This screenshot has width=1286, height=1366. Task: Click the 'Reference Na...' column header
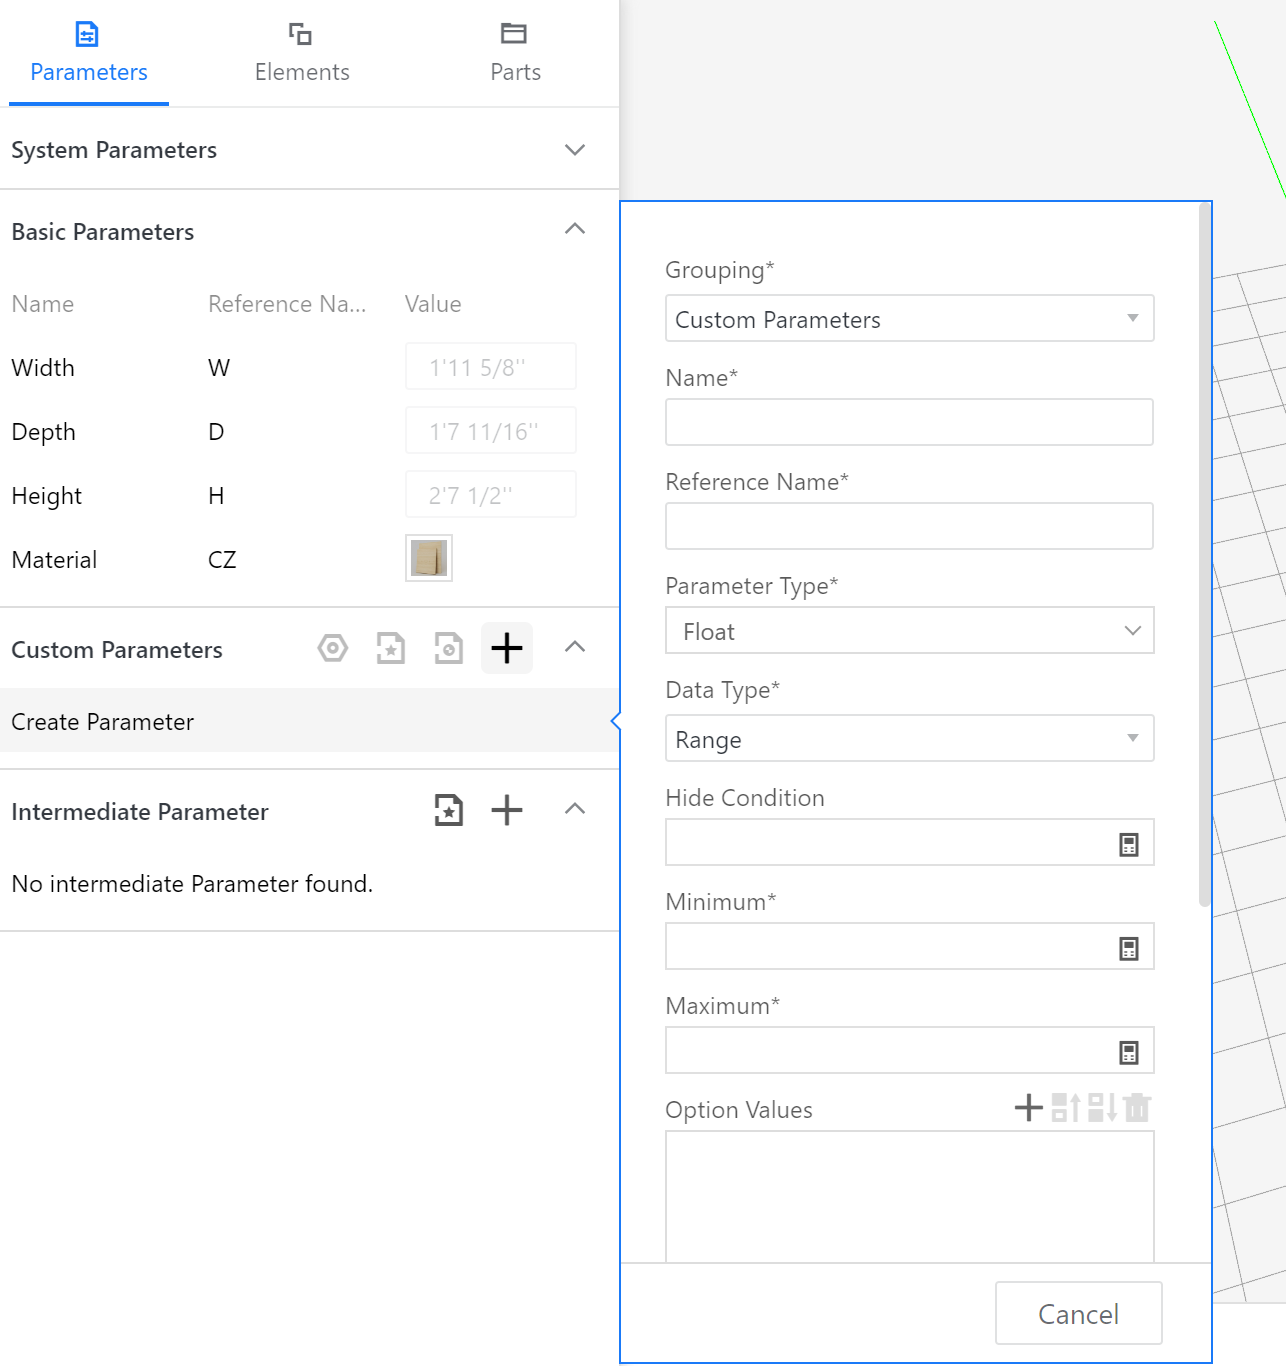[x=287, y=304]
